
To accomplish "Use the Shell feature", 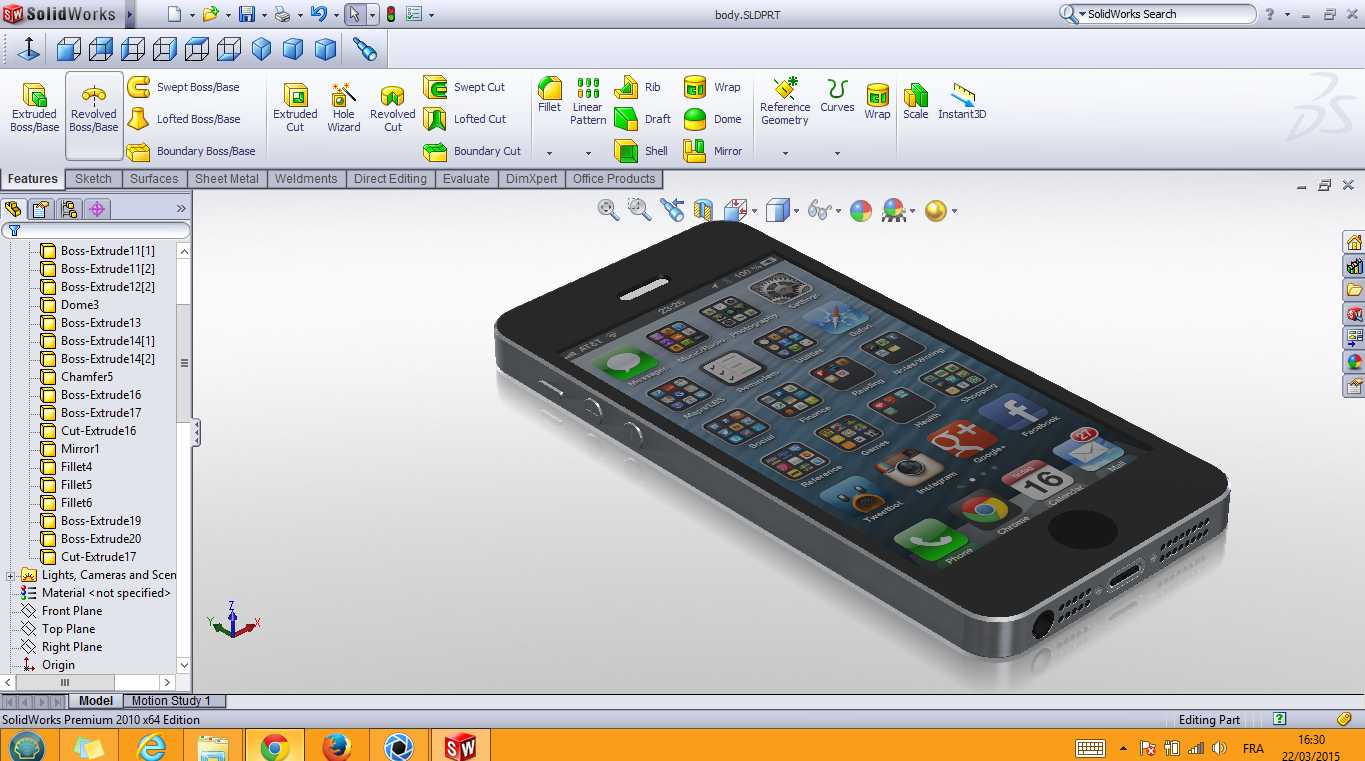I will pos(641,151).
